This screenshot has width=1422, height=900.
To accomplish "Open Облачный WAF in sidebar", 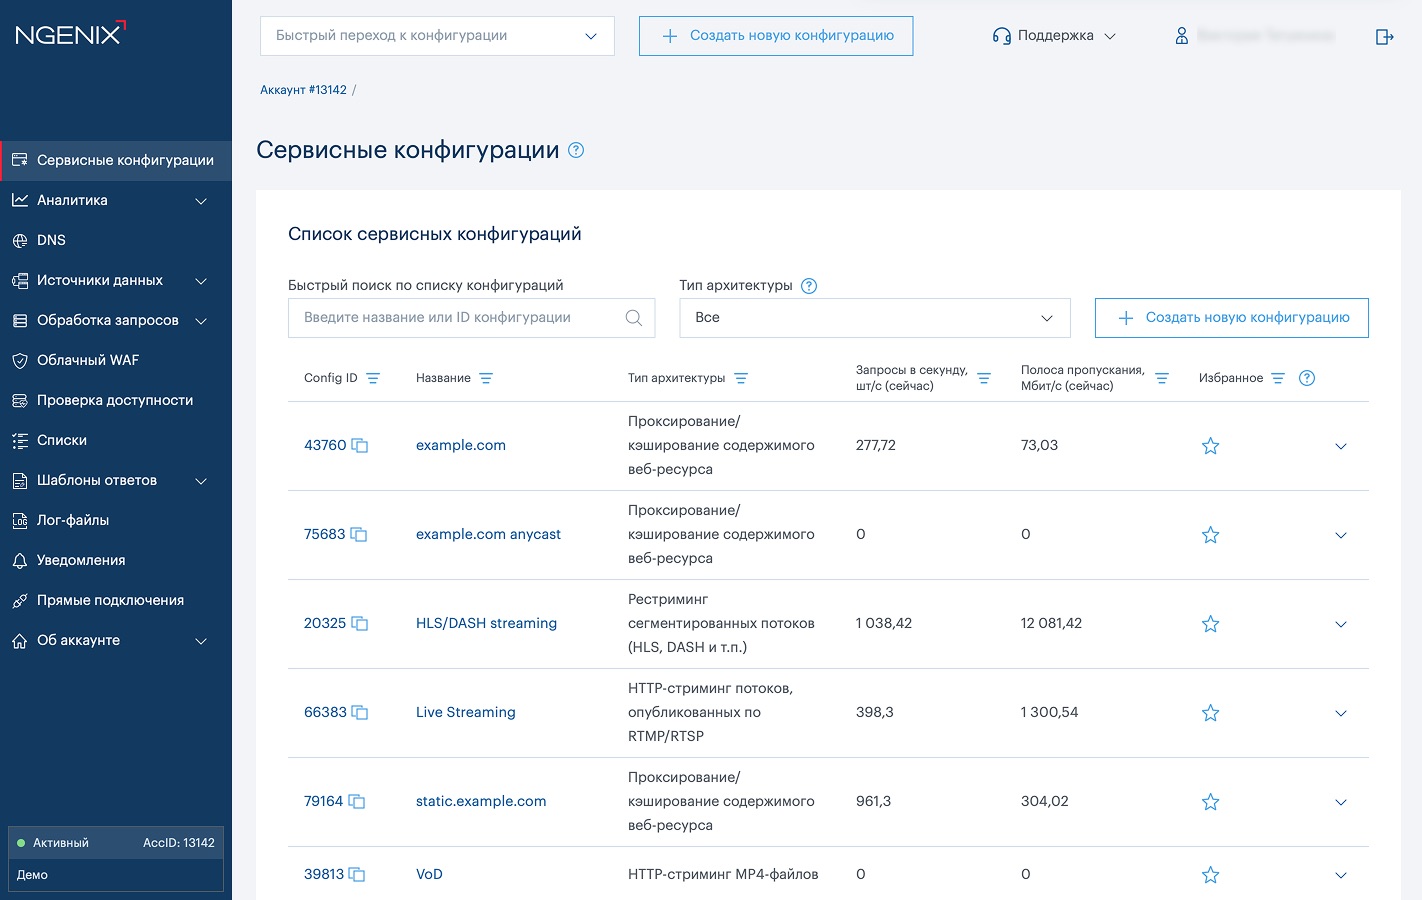I will click(88, 360).
